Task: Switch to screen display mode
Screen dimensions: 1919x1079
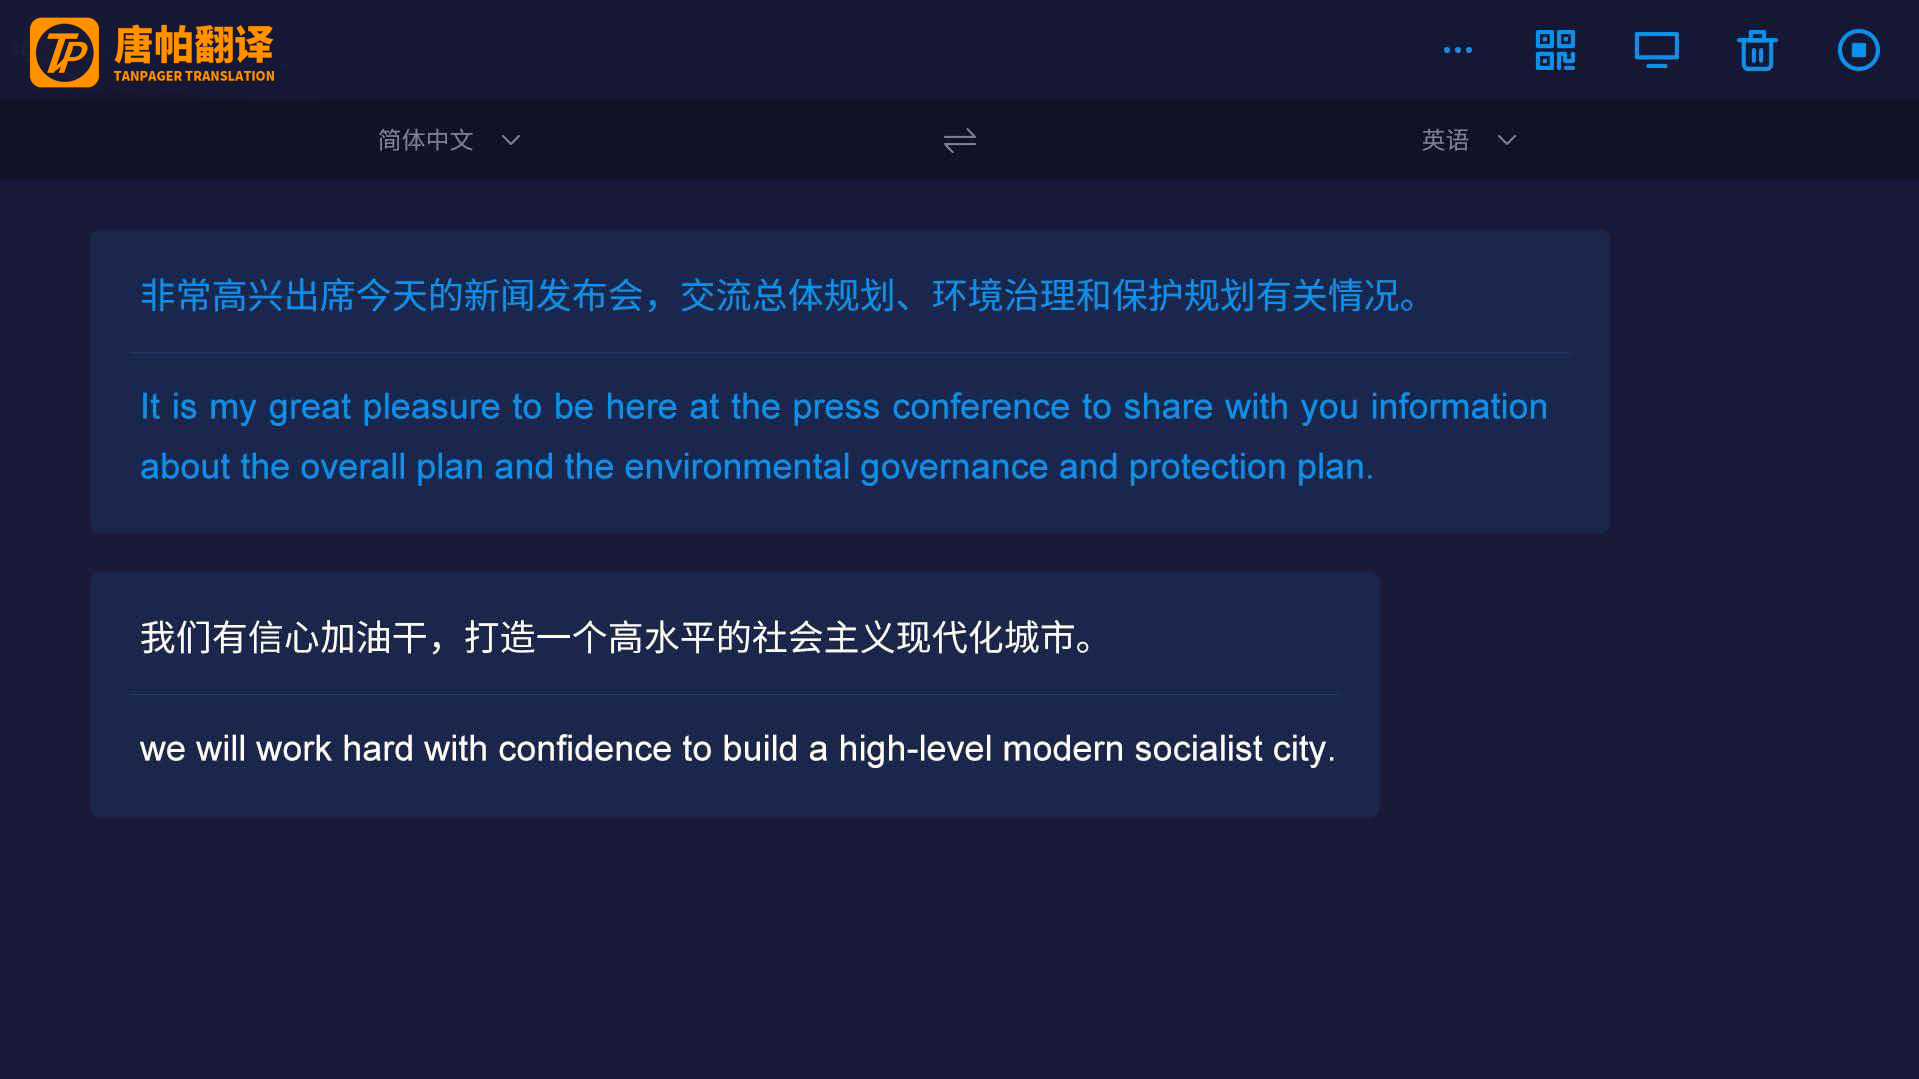Action: click(1656, 50)
